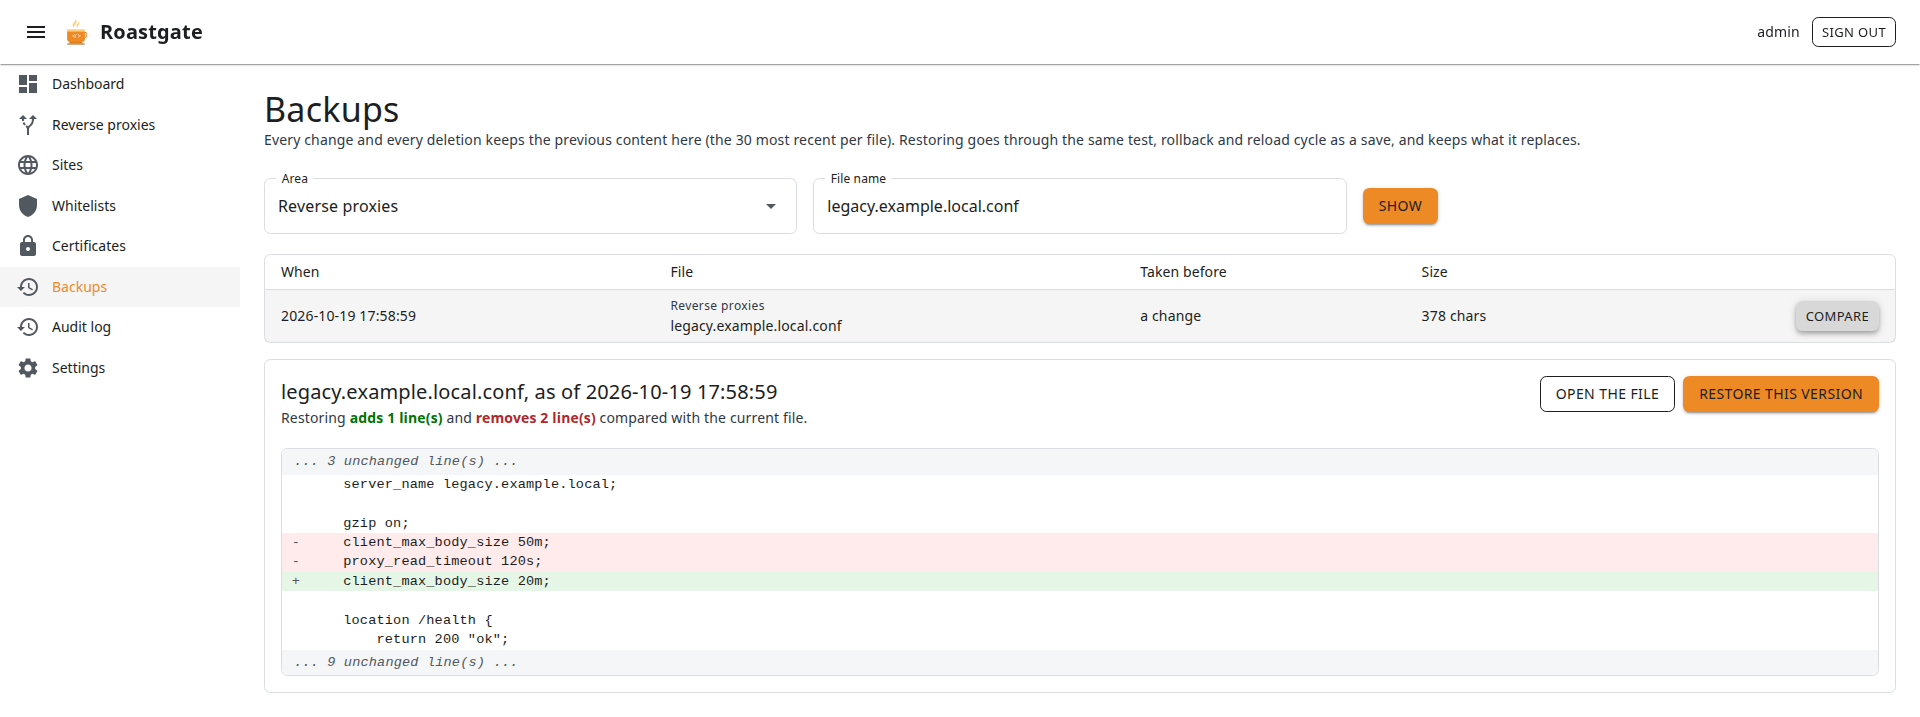Viewport: 1920px width, 717px height.
Task: Click the 'return 200 "ok";' line
Action: pyautogui.click(x=1080, y=639)
